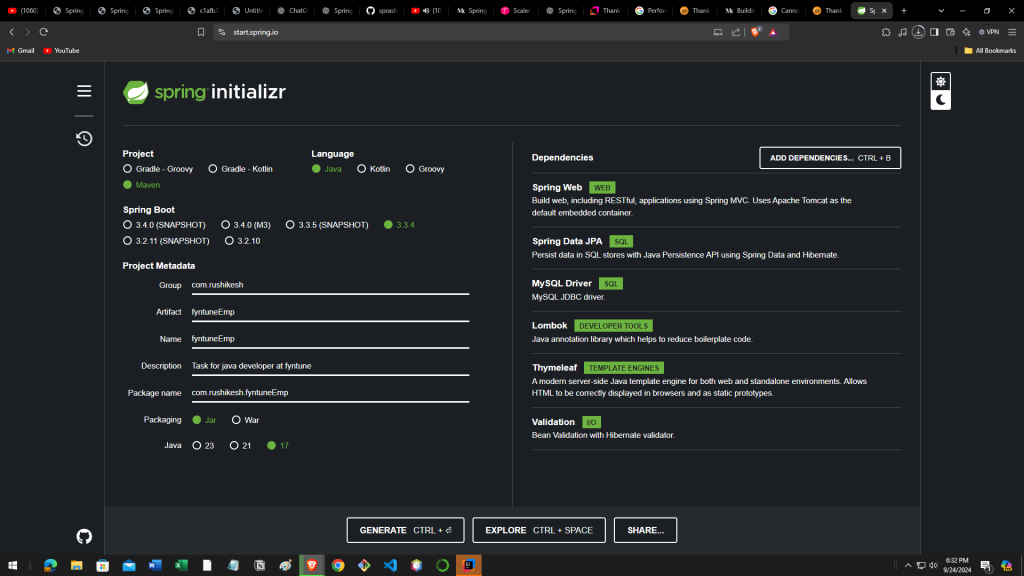Viewport: 1024px width, 576px height.
Task: Switch to light theme using sun icon
Action: [940, 82]
